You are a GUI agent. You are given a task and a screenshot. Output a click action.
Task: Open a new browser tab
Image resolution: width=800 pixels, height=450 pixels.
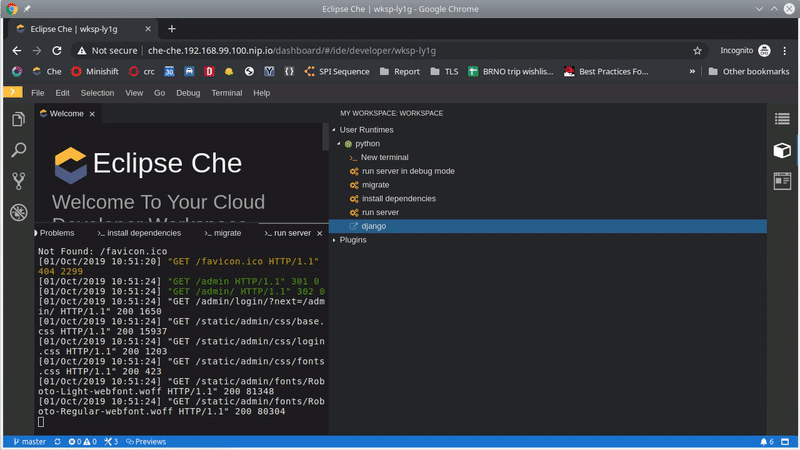(171, 29)
